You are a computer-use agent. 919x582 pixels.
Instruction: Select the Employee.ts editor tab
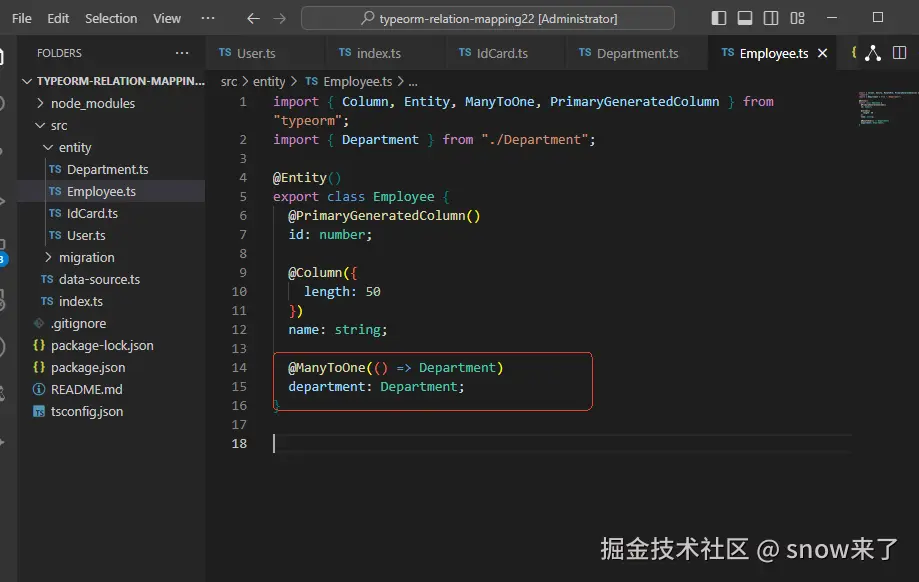point(774,53)
